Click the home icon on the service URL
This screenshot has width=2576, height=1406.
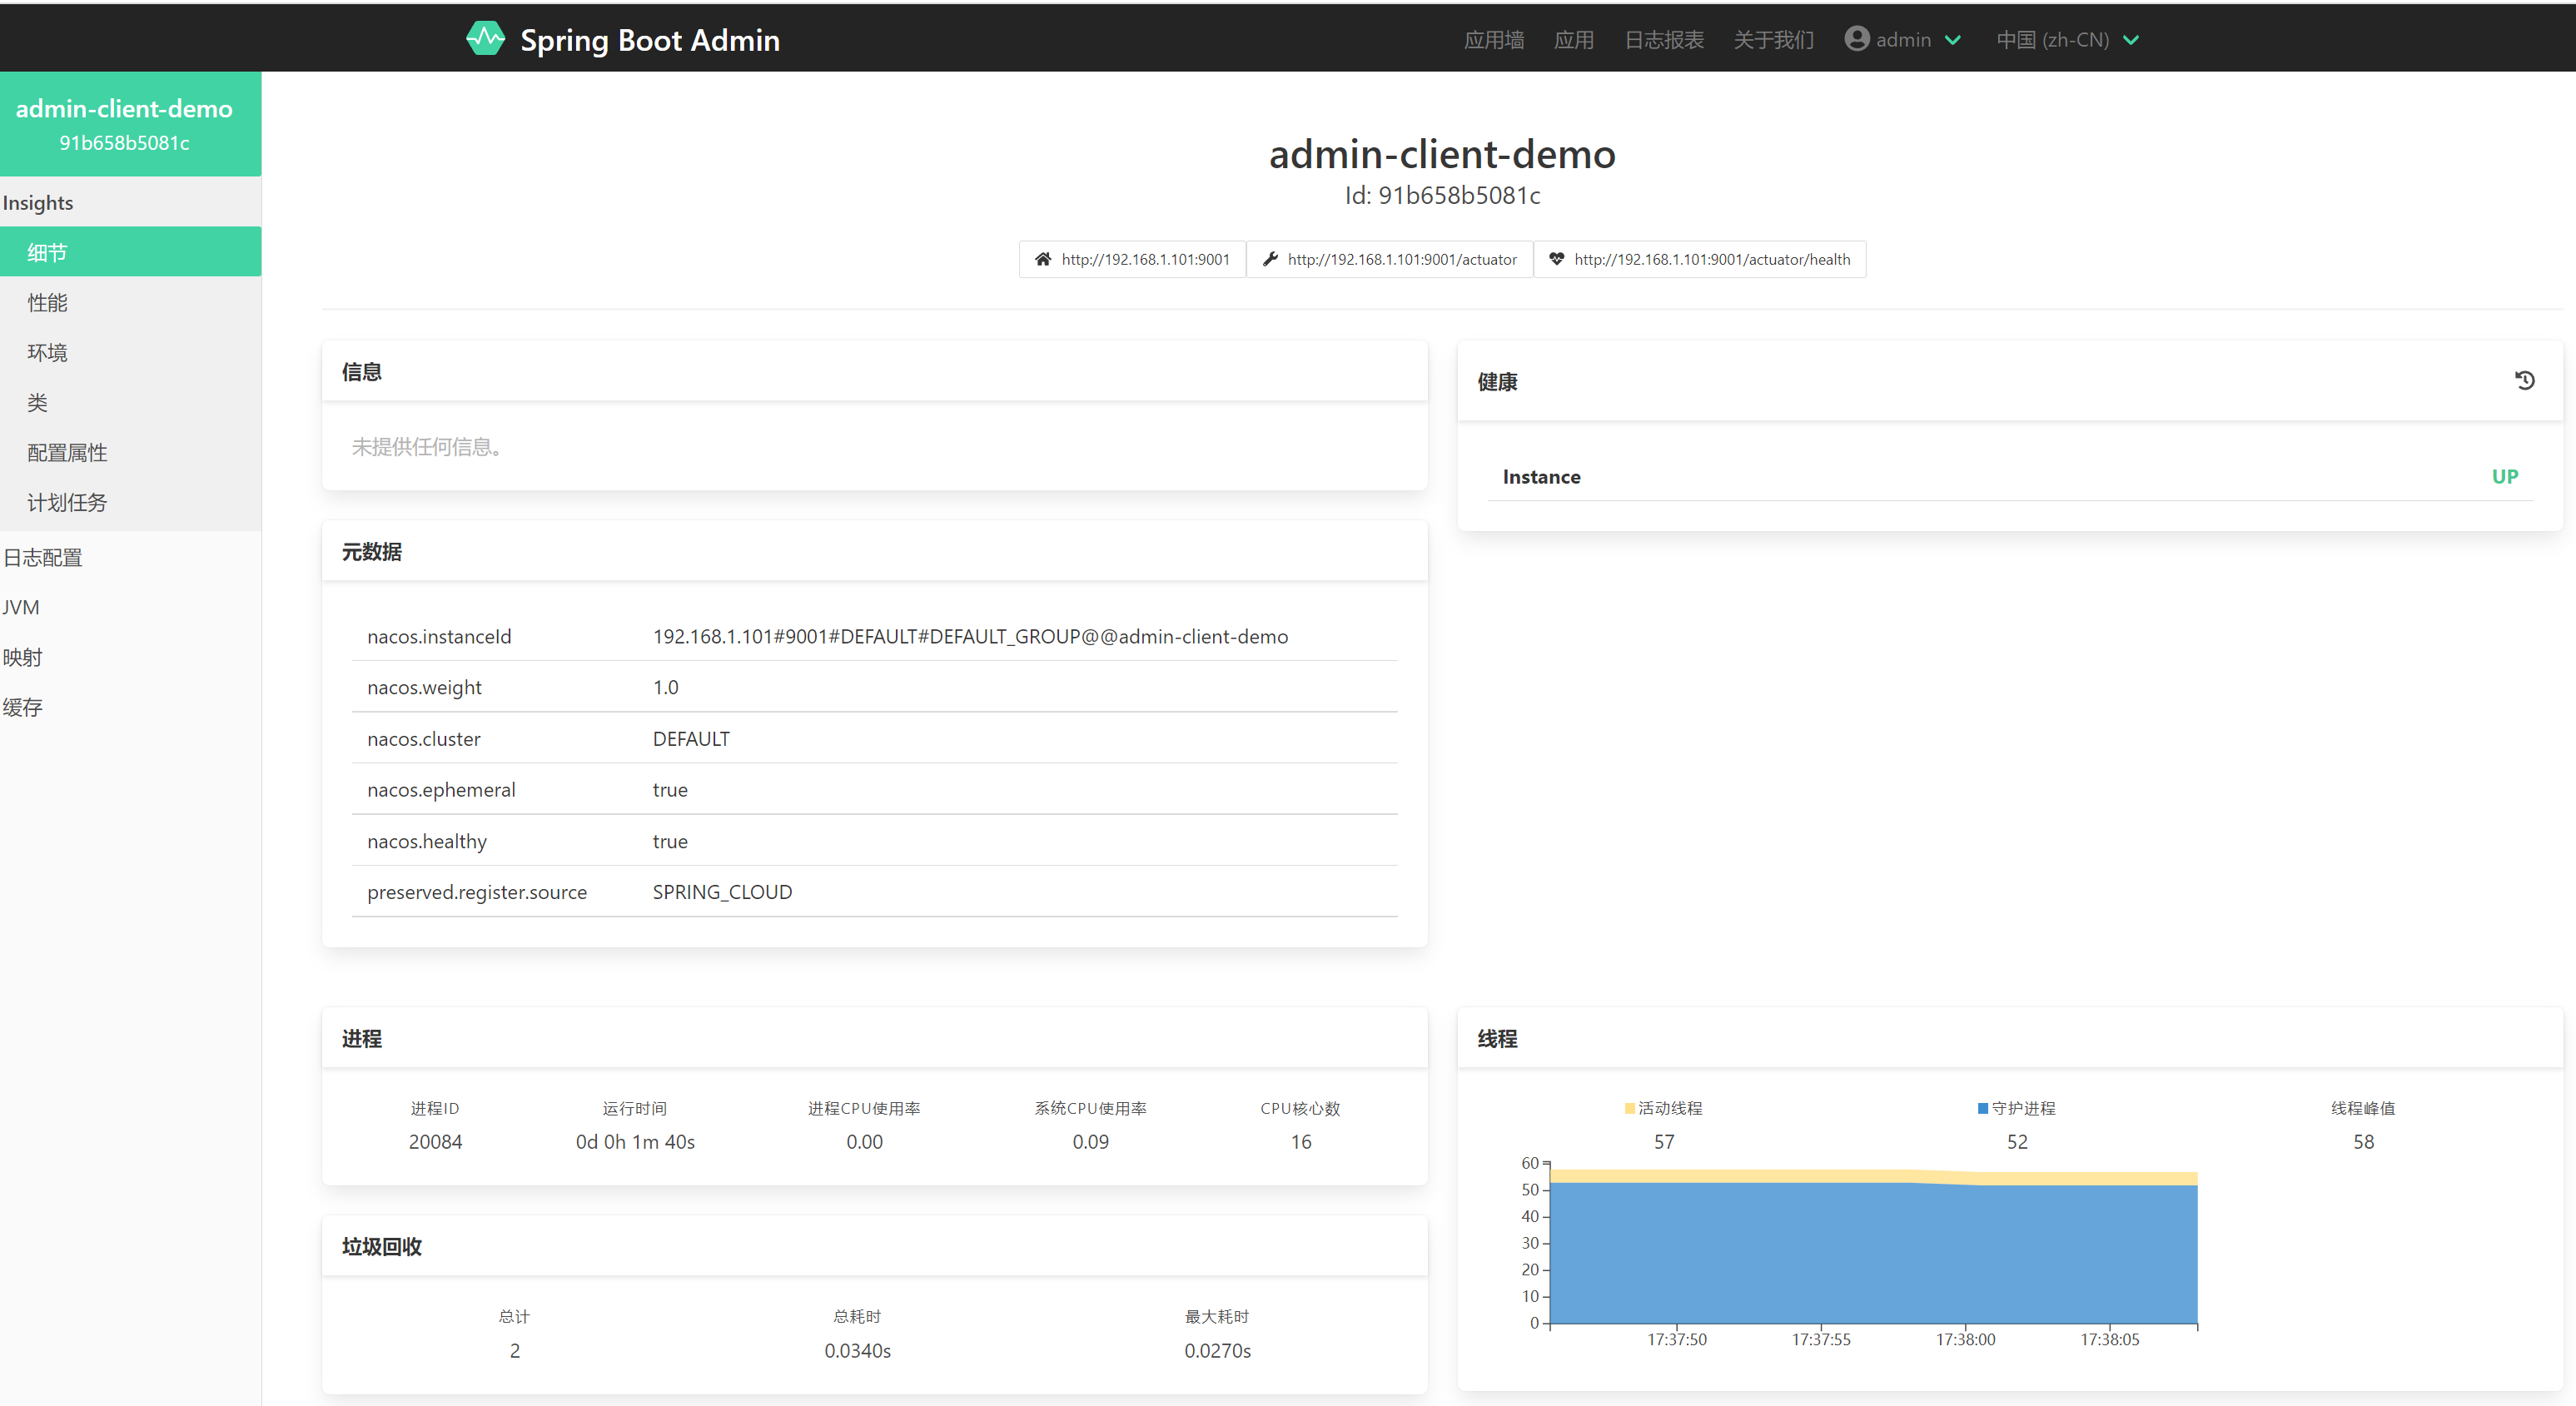pos(1043,259)
